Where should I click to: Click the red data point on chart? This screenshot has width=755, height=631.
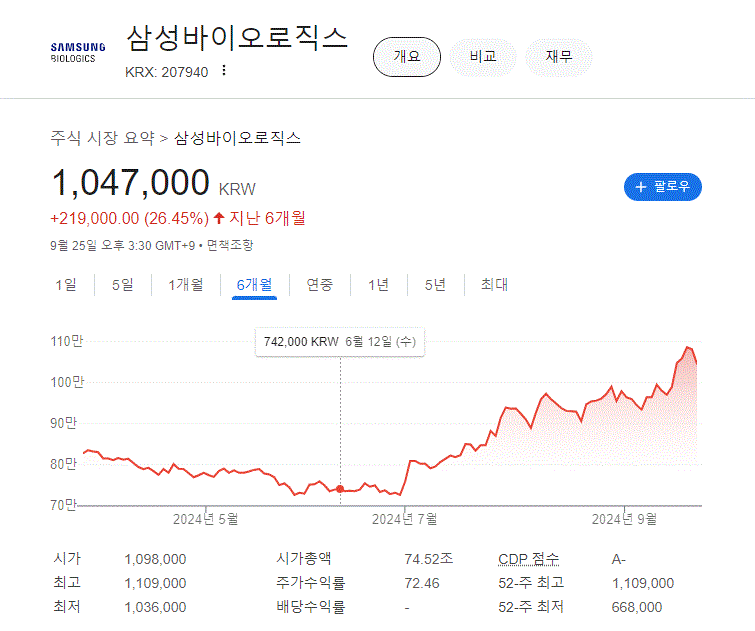(x=340, y=489)
